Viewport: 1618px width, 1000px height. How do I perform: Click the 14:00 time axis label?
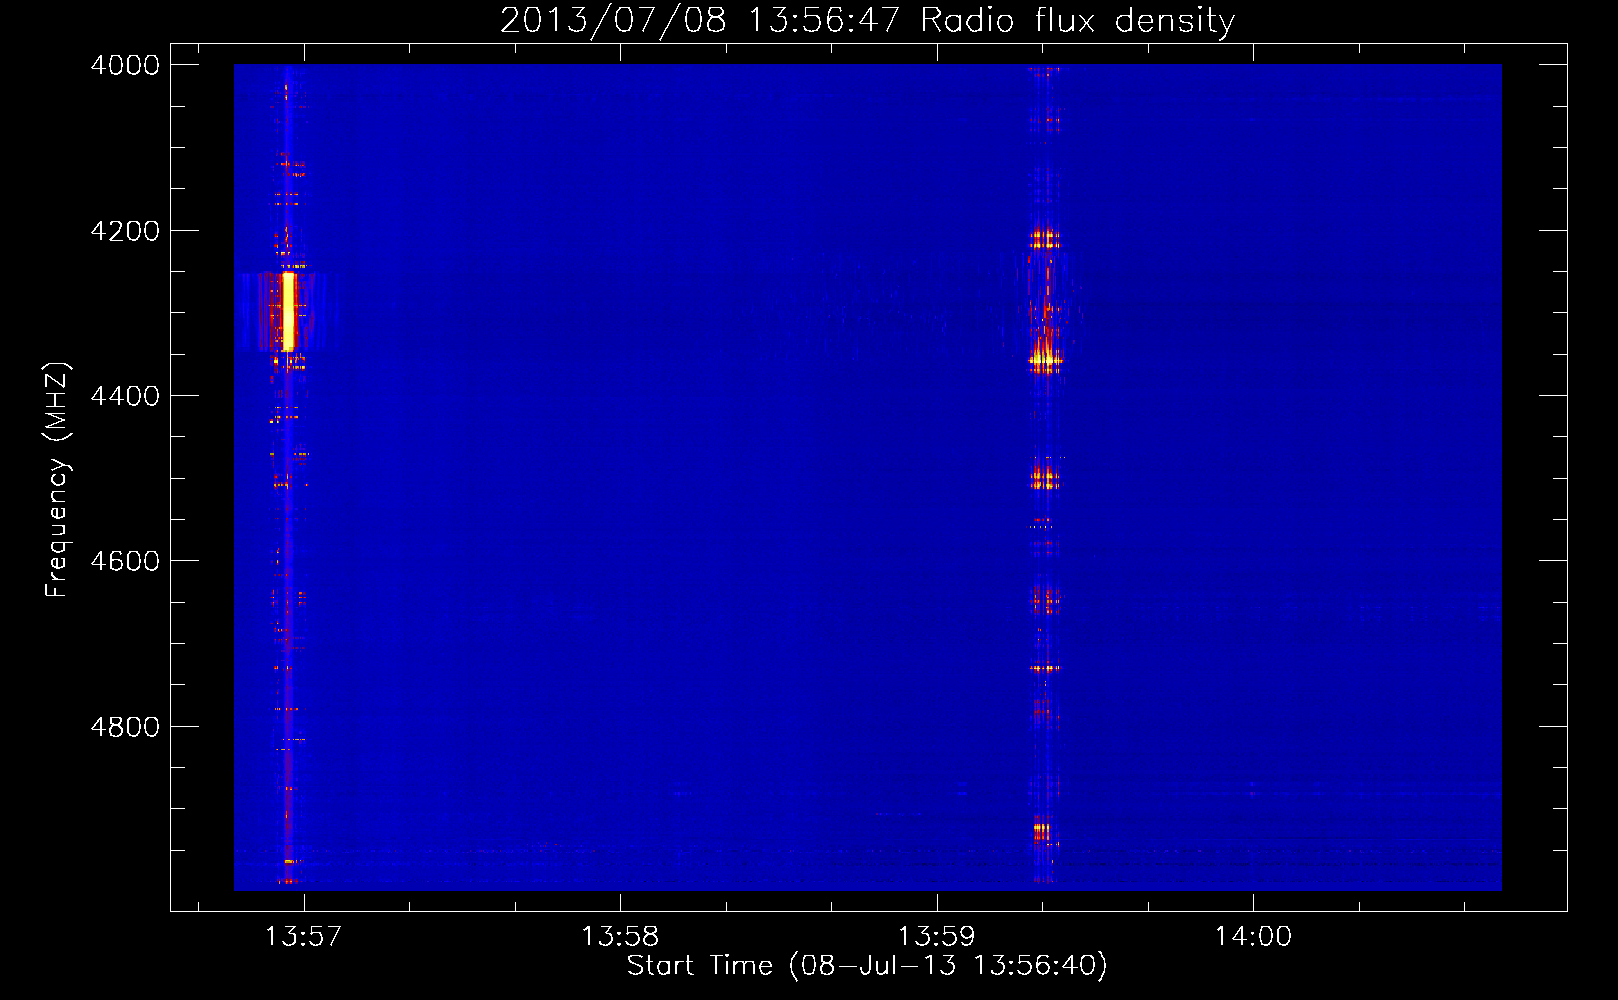pos(1253,937)
